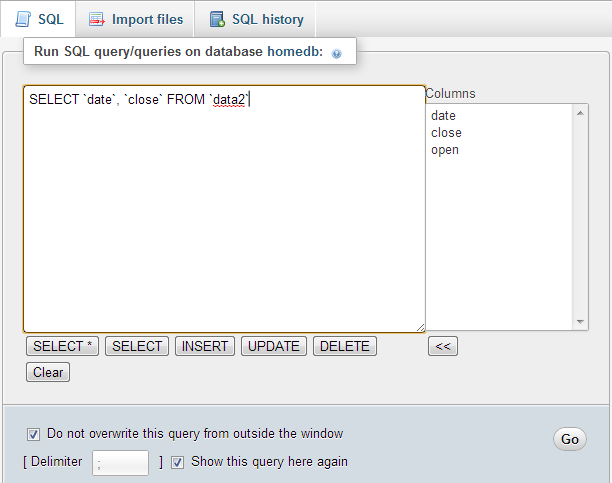612x483 pixels.
Task: Click the plain SELECT button
Action: (137, 346)
